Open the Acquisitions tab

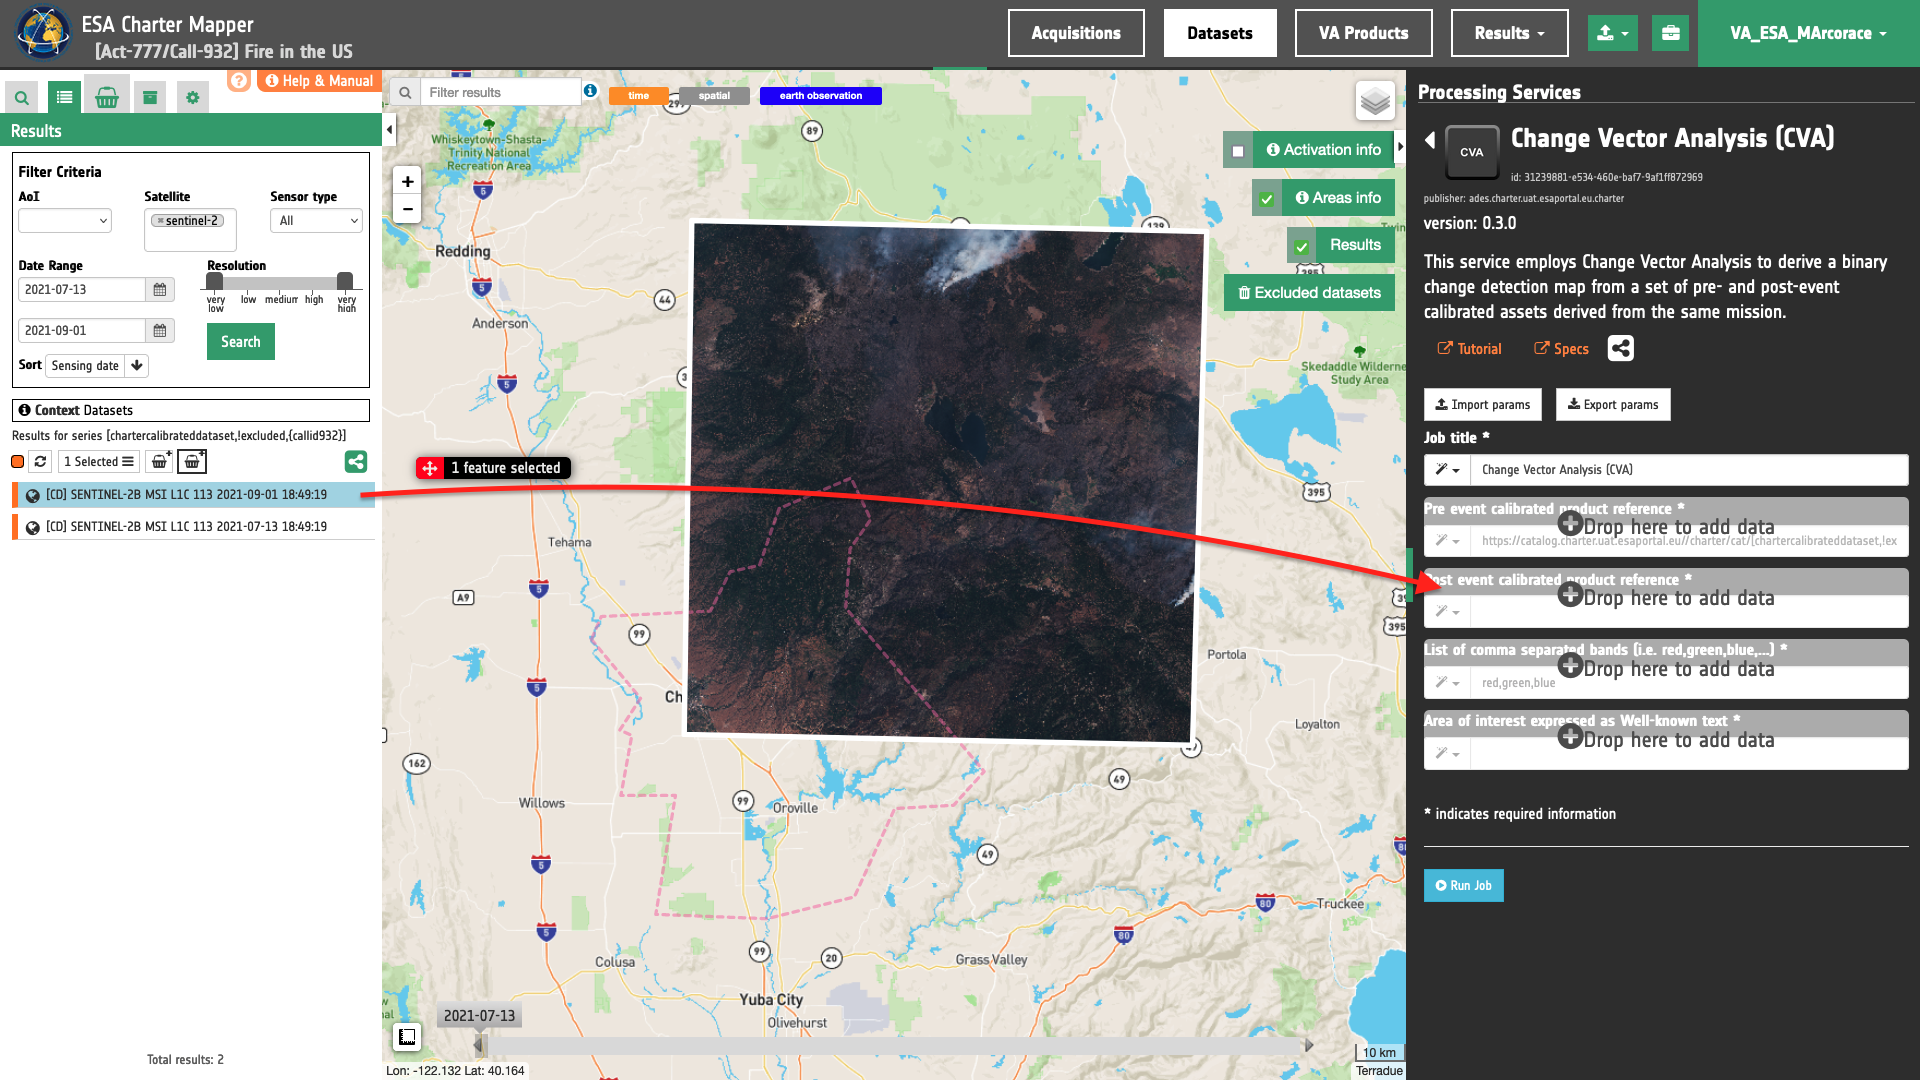[x=1076, y=33]
